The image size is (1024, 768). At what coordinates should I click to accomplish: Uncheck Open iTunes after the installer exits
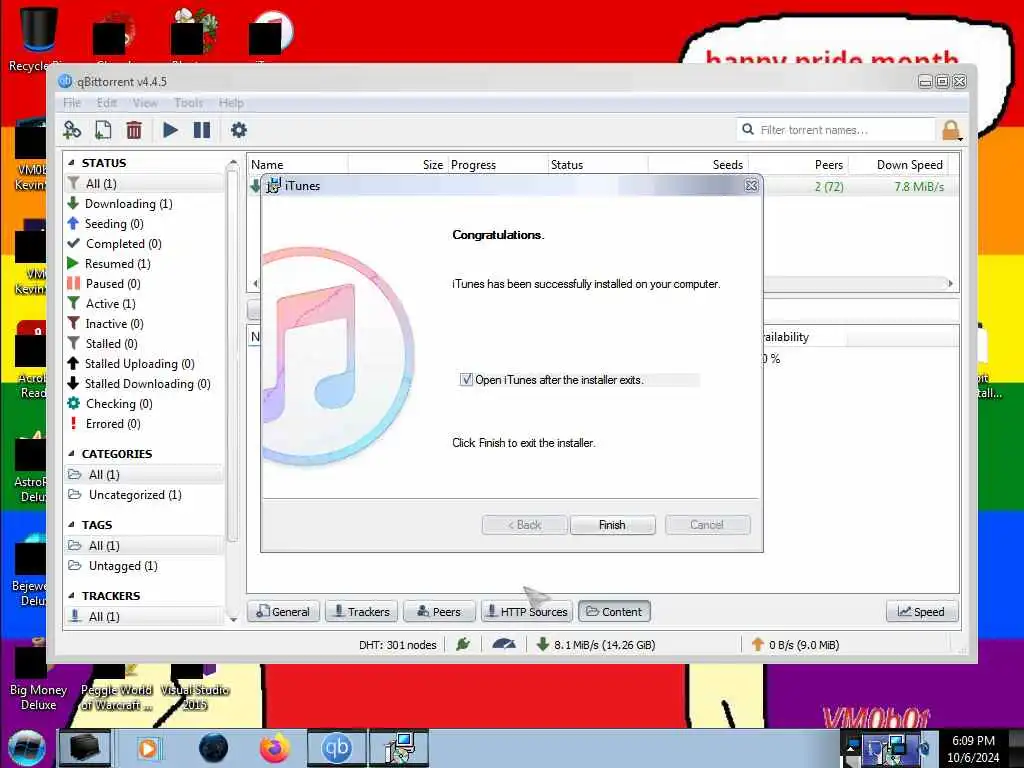pyautogui.click(x=466, y=379)
